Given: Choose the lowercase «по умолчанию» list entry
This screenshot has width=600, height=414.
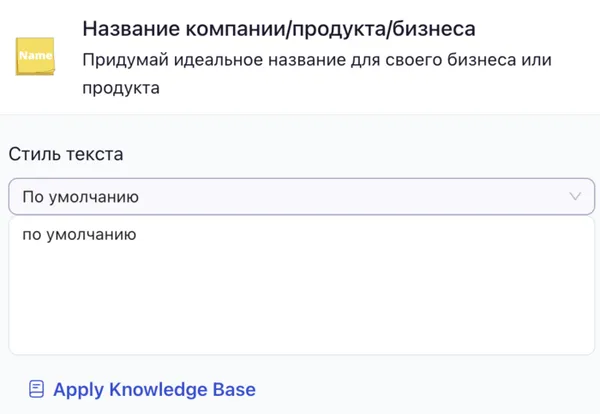Looking at the screenshot, I should (79, 235).
